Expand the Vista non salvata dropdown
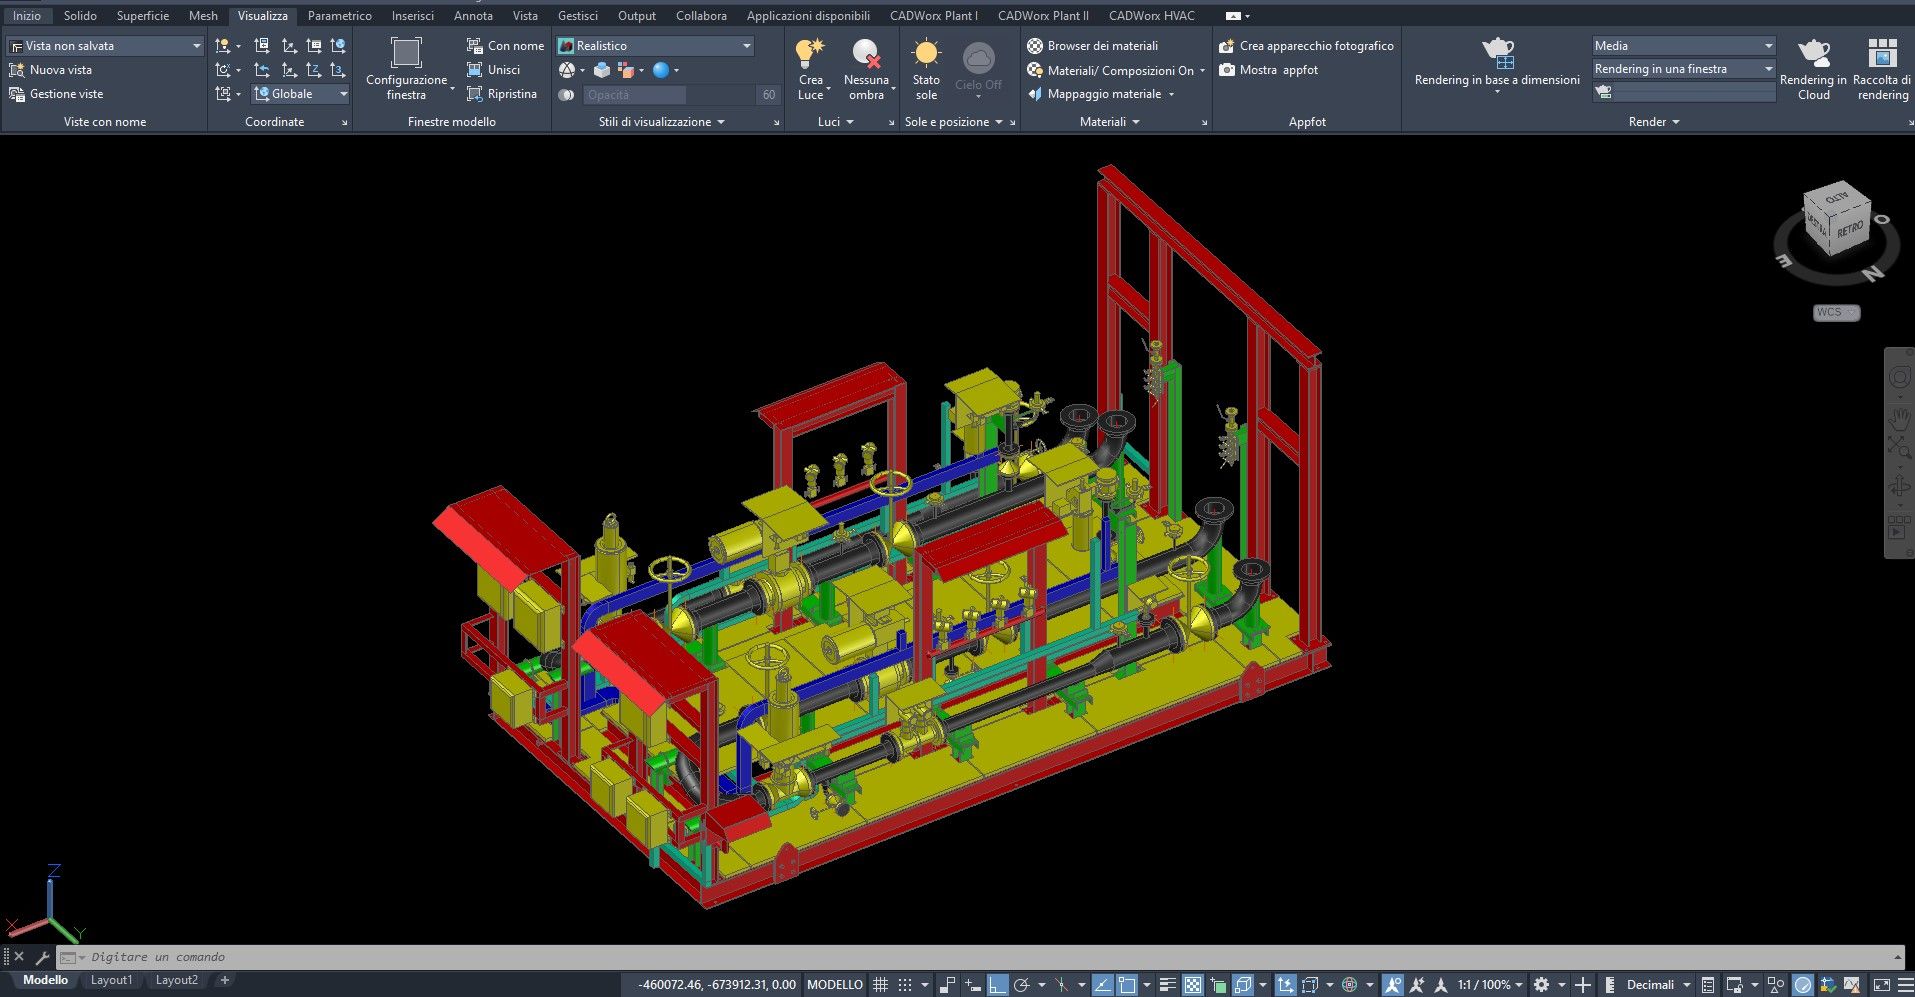The width and height of the screenshot is (1915, 997). pyautogui.click(x=196, y=46)
